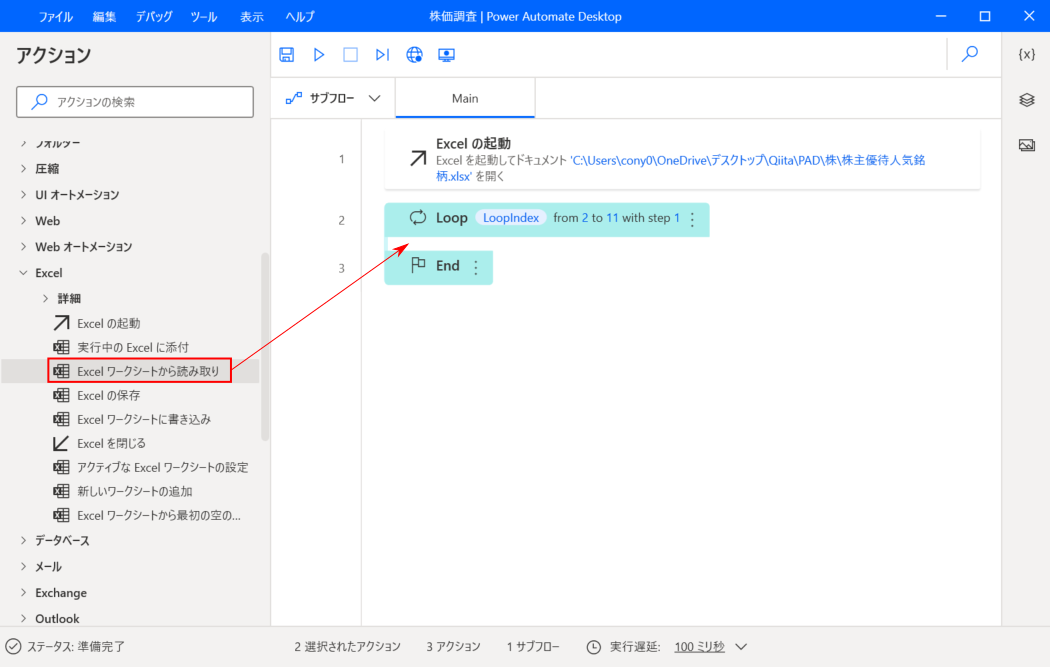Screen dimensions: 1050x667
Task: Expand the Web action group
Action: (x=23, y=221)
